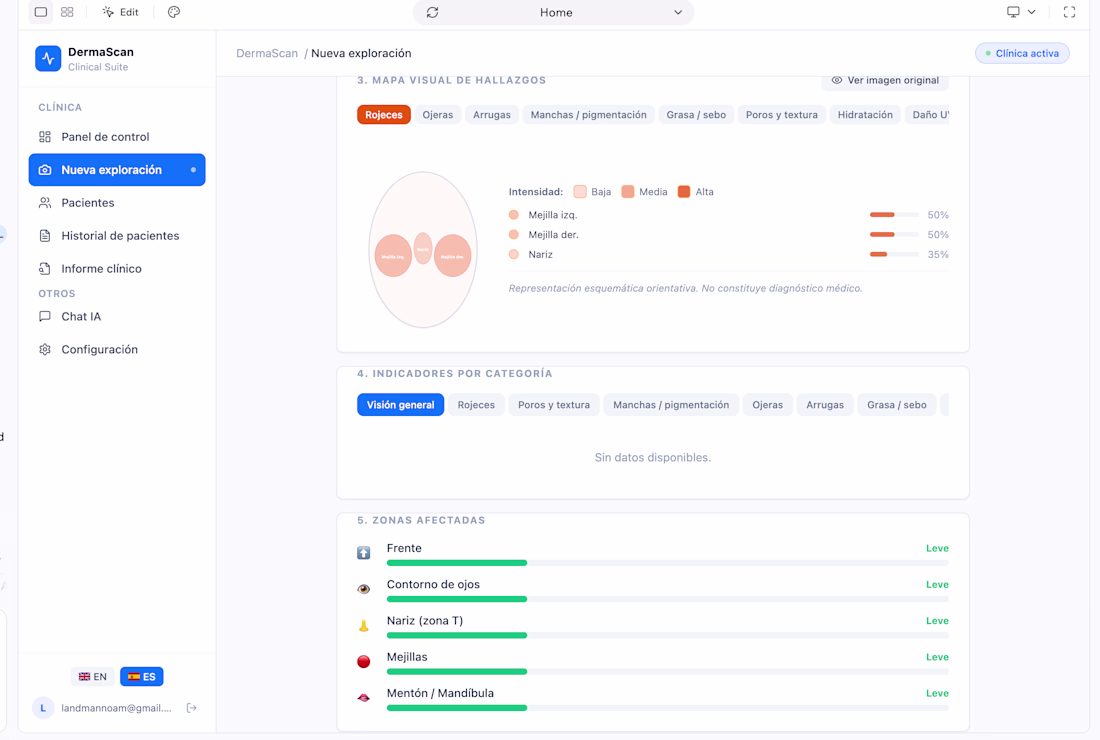Screen dimensions: 1100x740
Task: Click the Frente severity progress bar
Action: [x=667, y=563]
